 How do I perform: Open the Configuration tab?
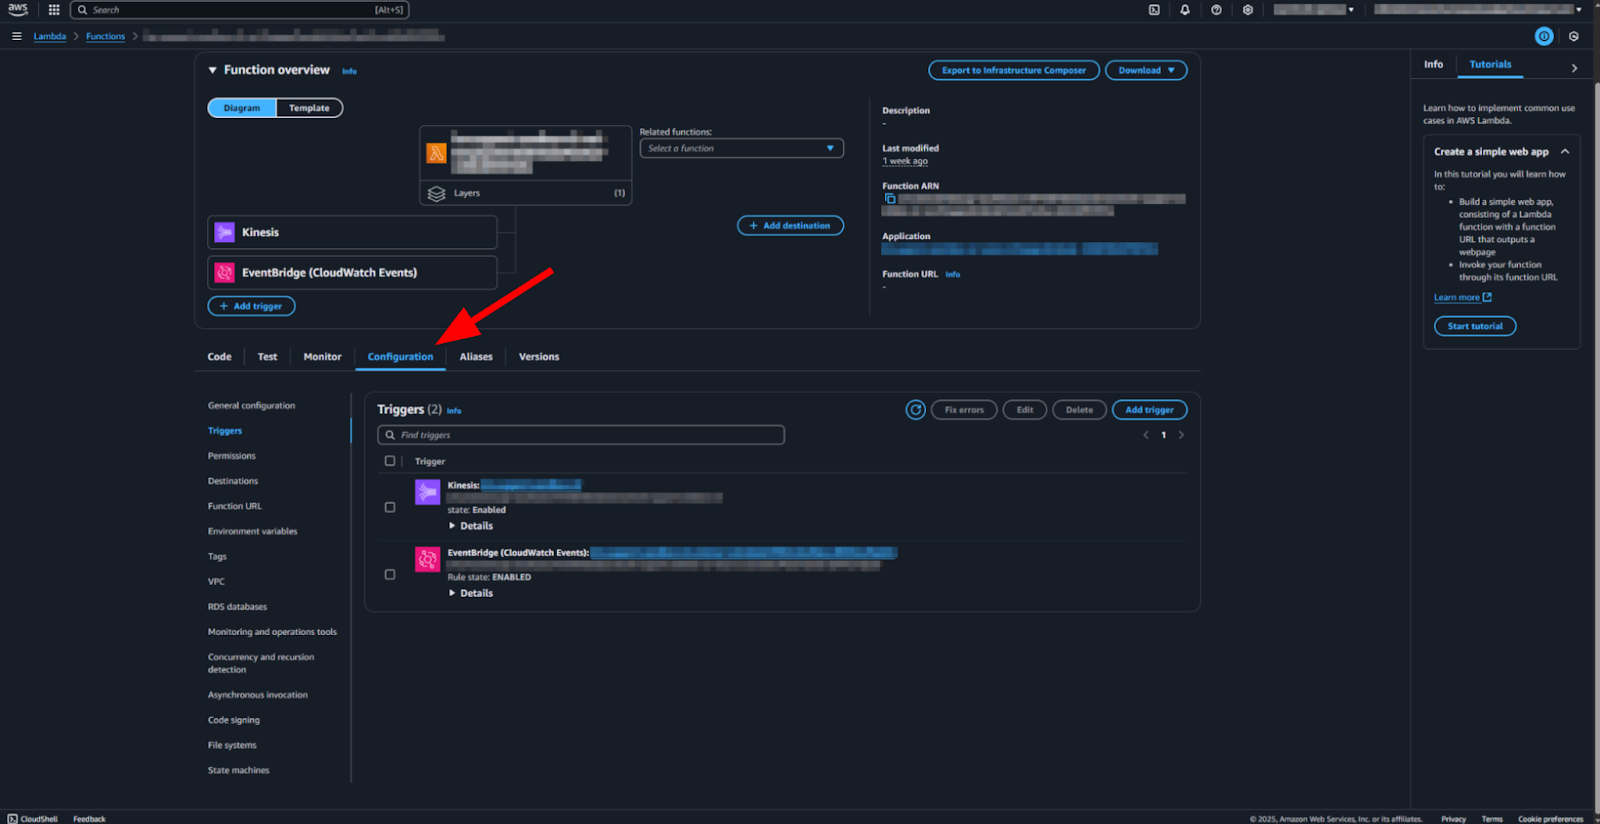[x=400, y=357]
